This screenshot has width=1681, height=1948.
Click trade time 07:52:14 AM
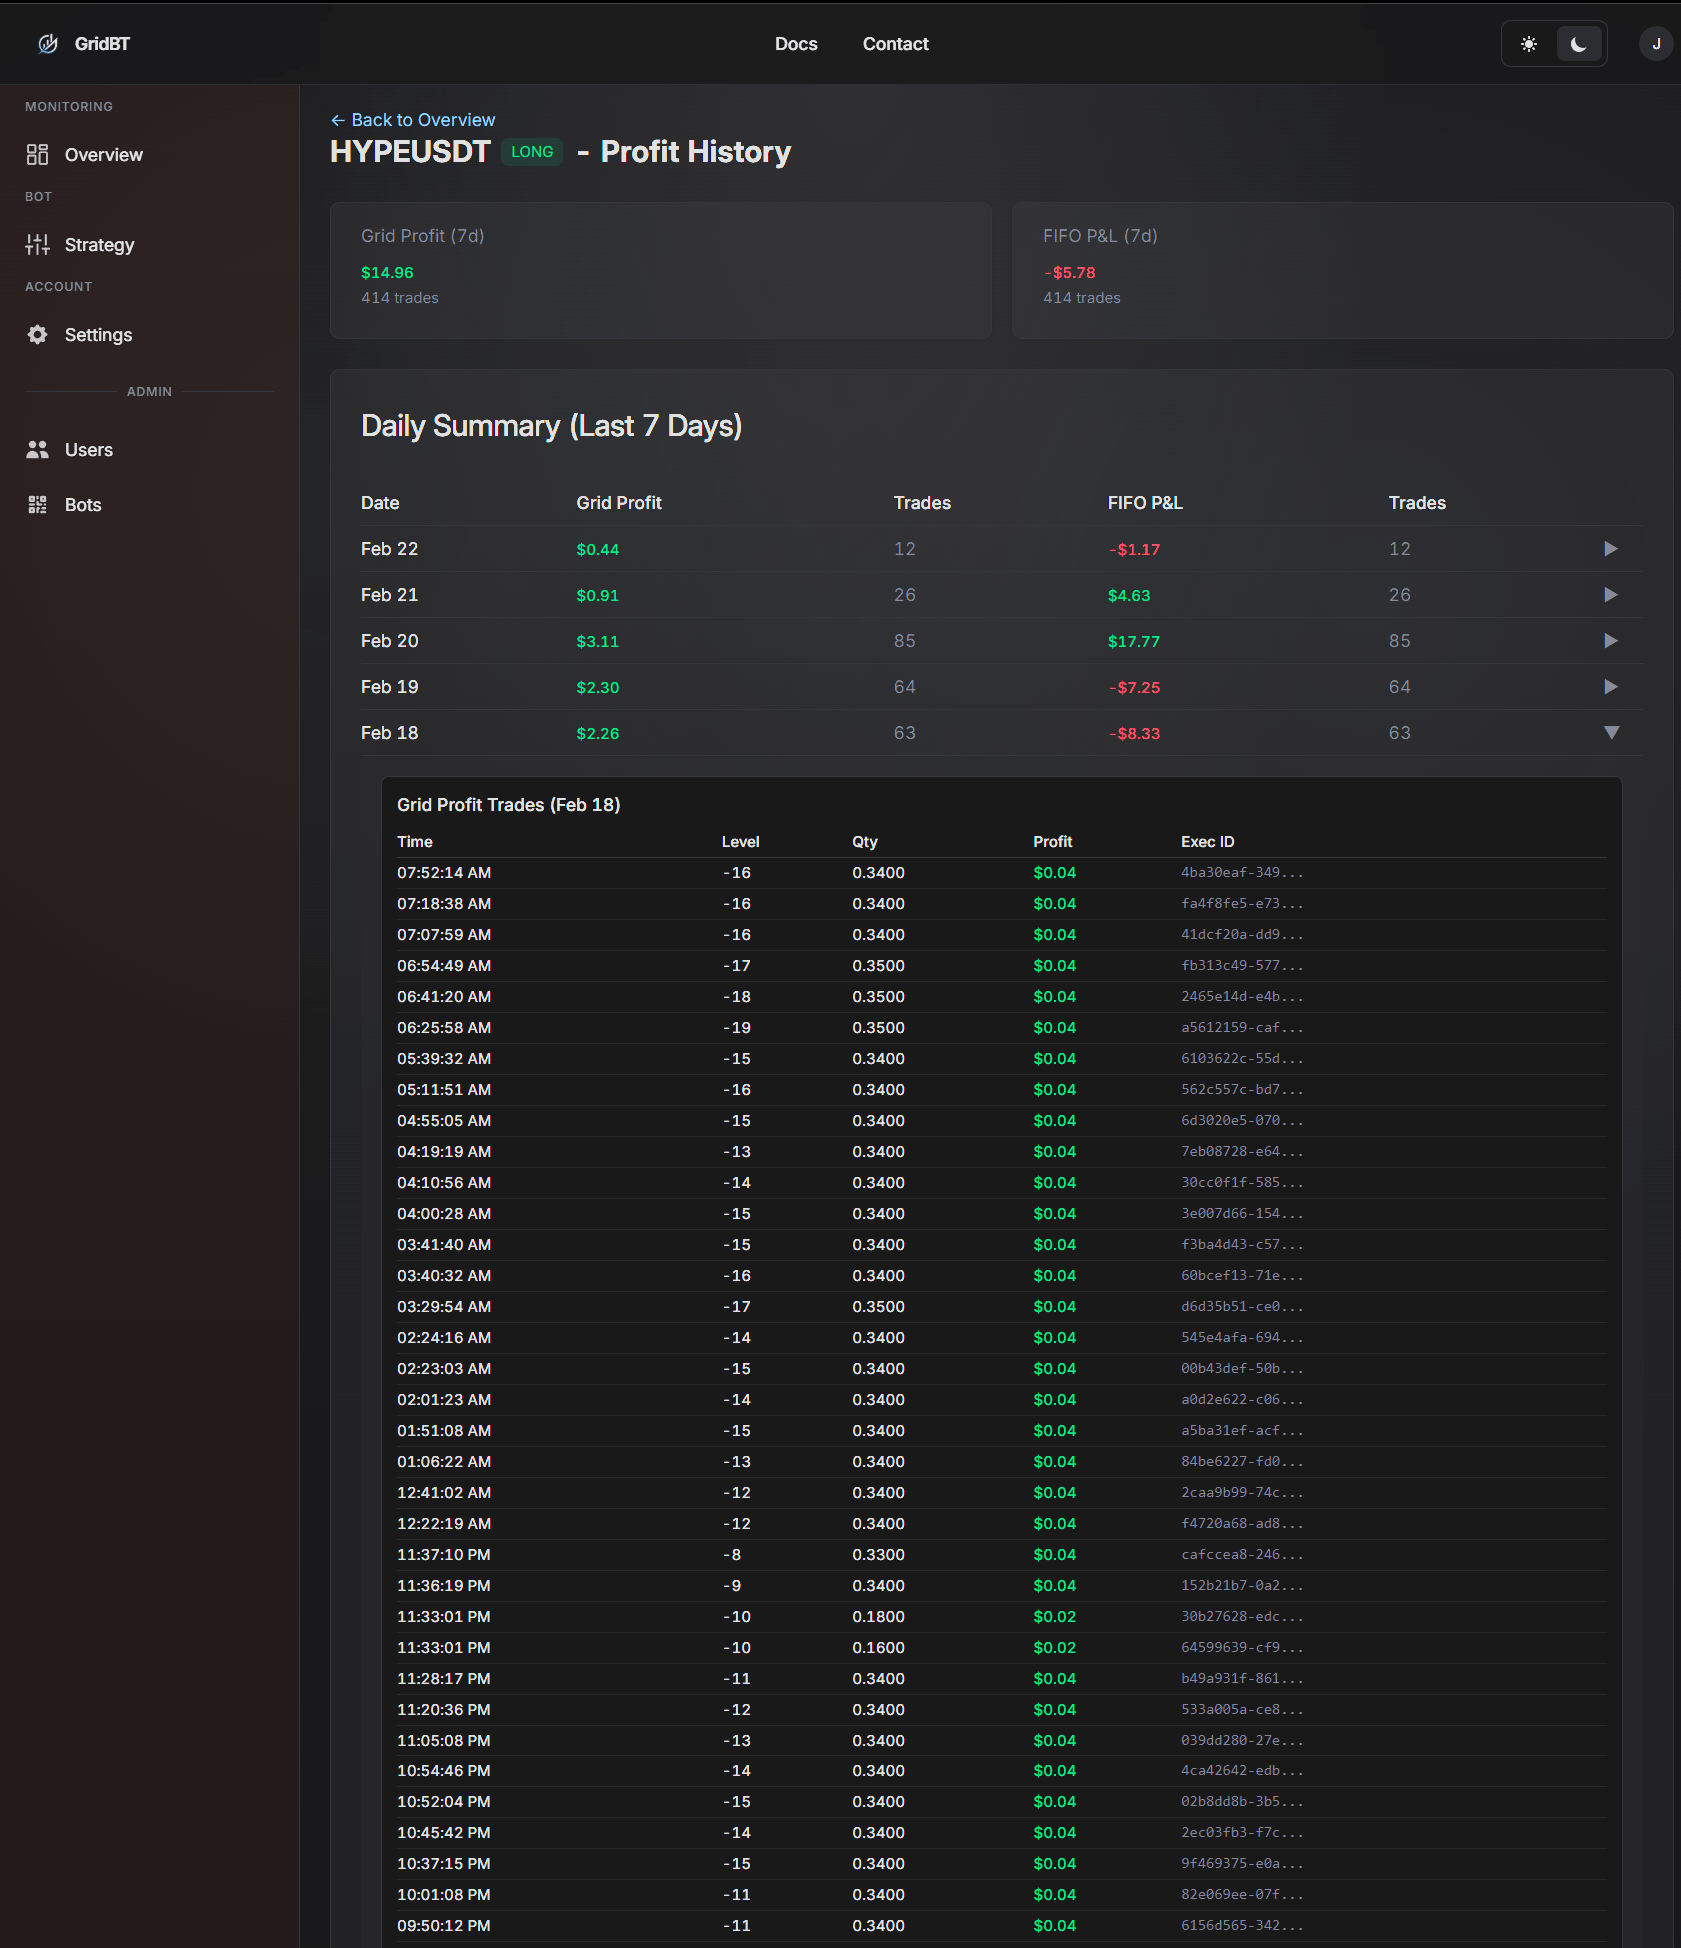(444, 872)
